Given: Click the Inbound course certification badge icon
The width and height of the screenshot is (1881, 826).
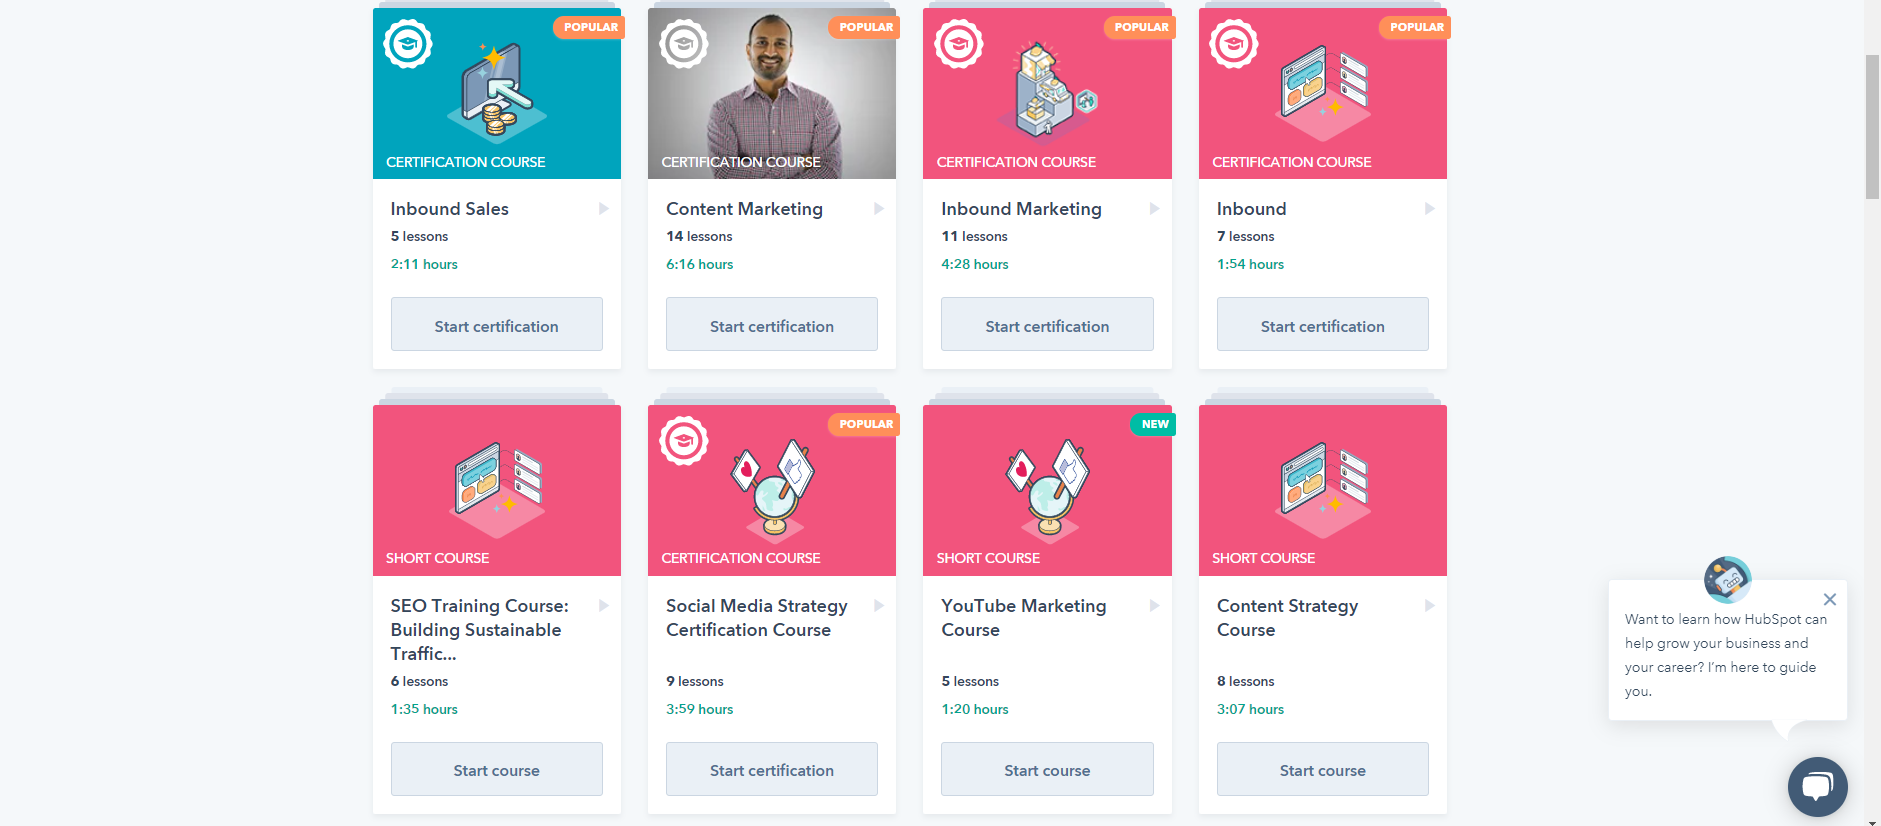Looking at the screenshot, I should pyautogui.click(x=1234, y=44).
